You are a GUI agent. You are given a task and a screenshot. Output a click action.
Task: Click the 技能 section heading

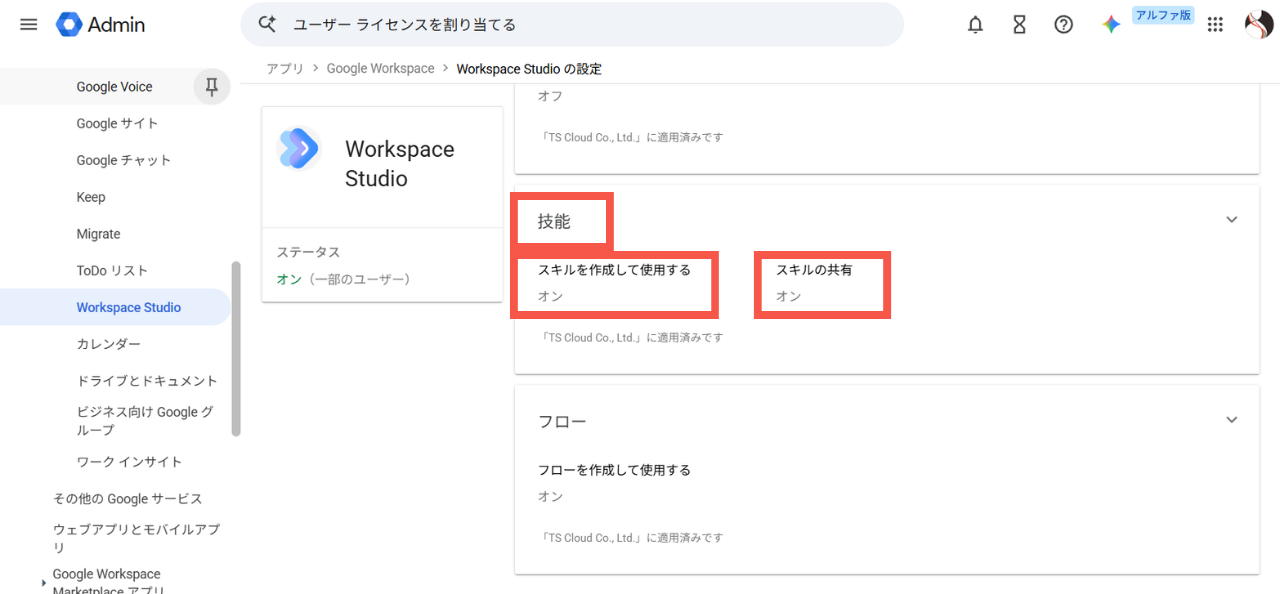[554, 222]
